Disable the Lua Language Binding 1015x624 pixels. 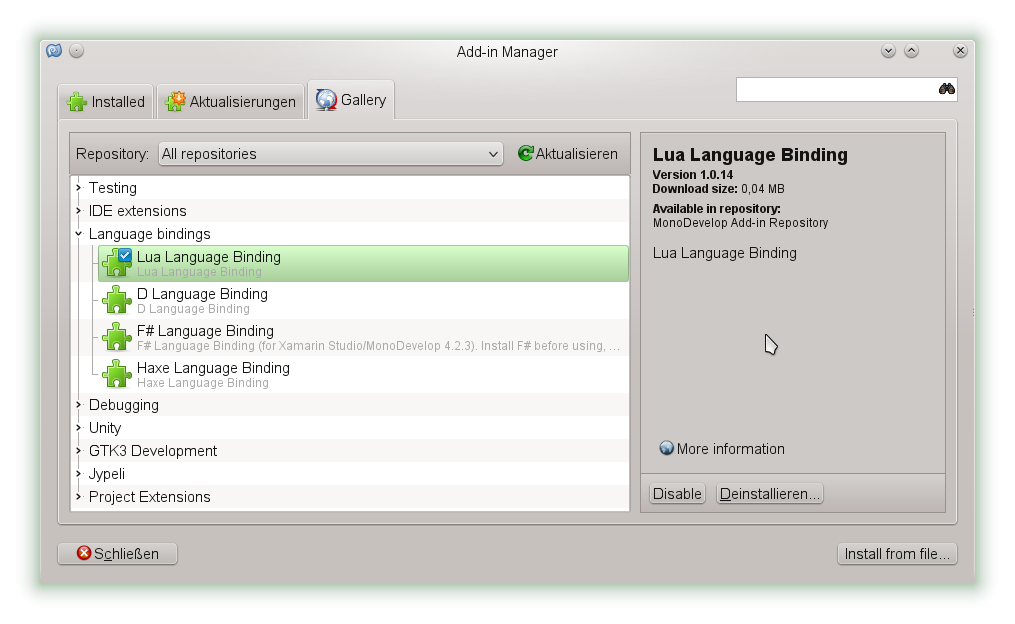677,493
